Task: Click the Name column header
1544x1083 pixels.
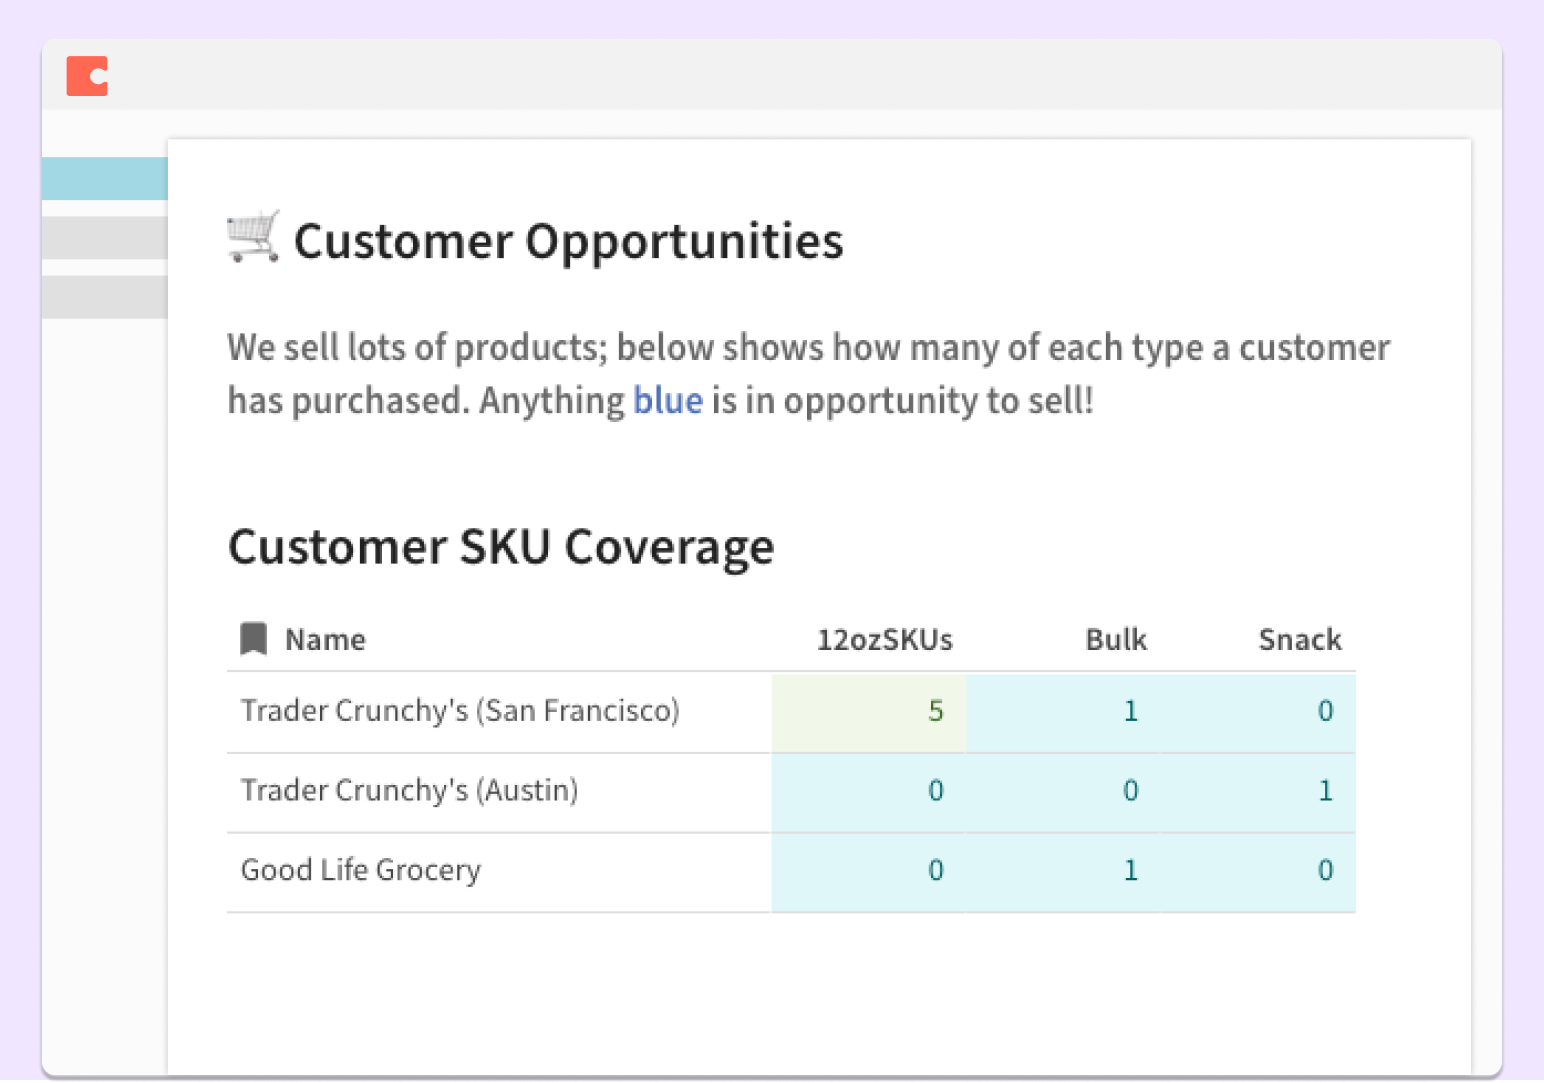Action: (325, 640)
